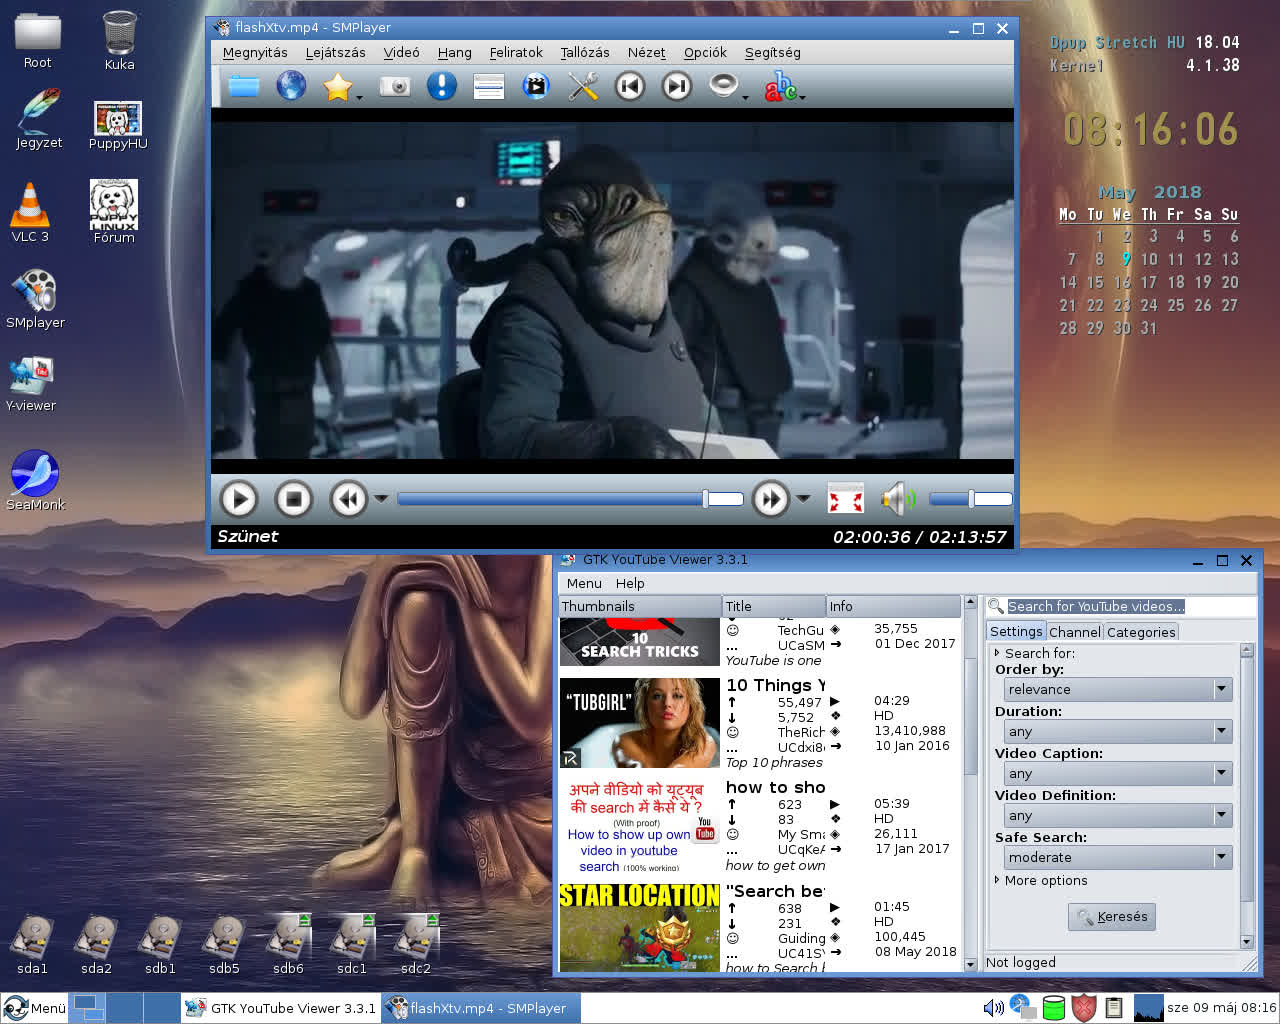Open rewind options dropdown arrow
This screenshot has height=1024, width=1280.
[381, 498]
